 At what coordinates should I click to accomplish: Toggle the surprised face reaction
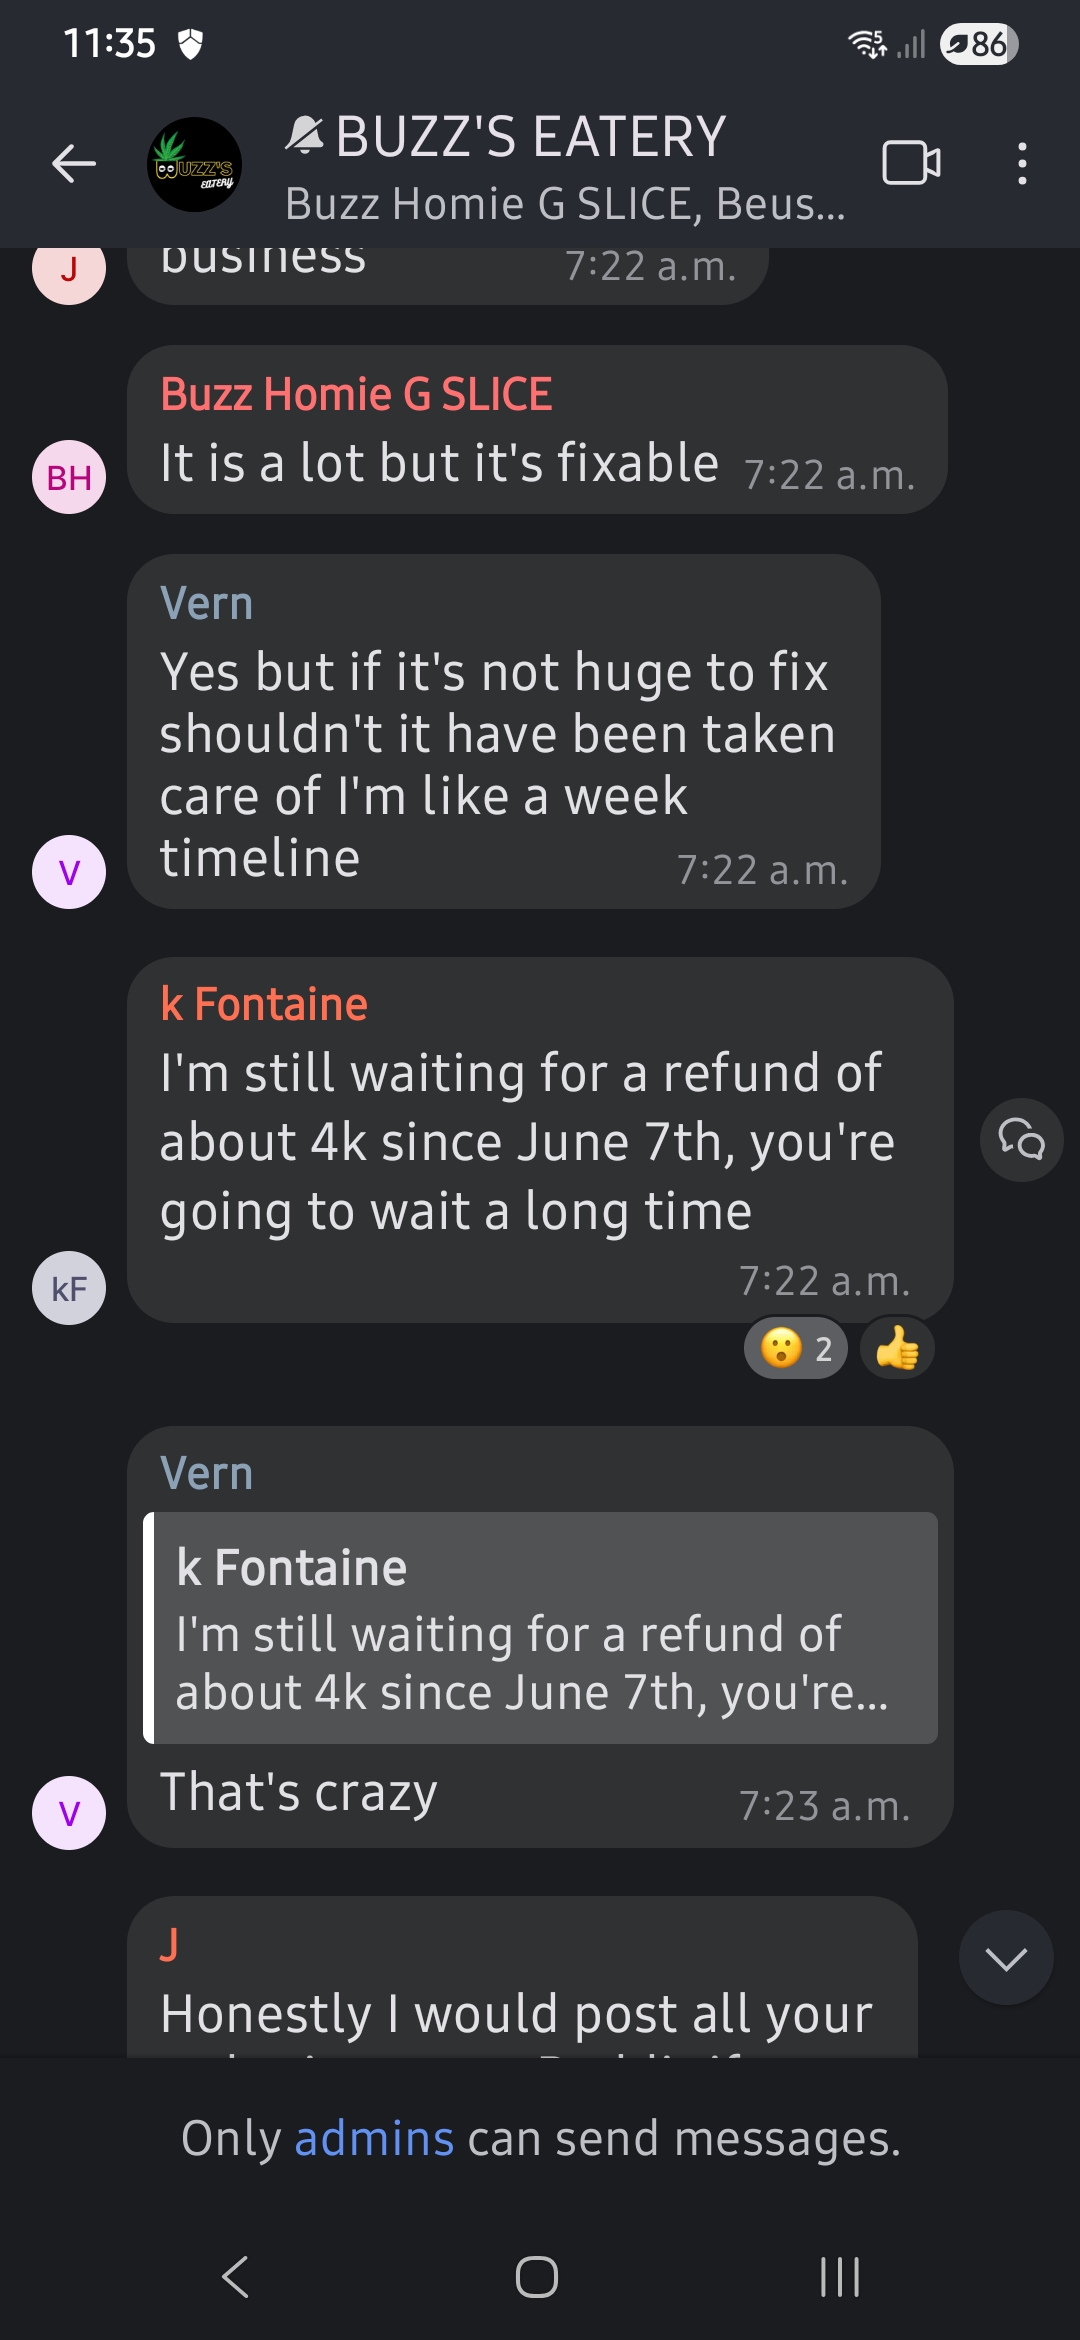(796, 1349)
